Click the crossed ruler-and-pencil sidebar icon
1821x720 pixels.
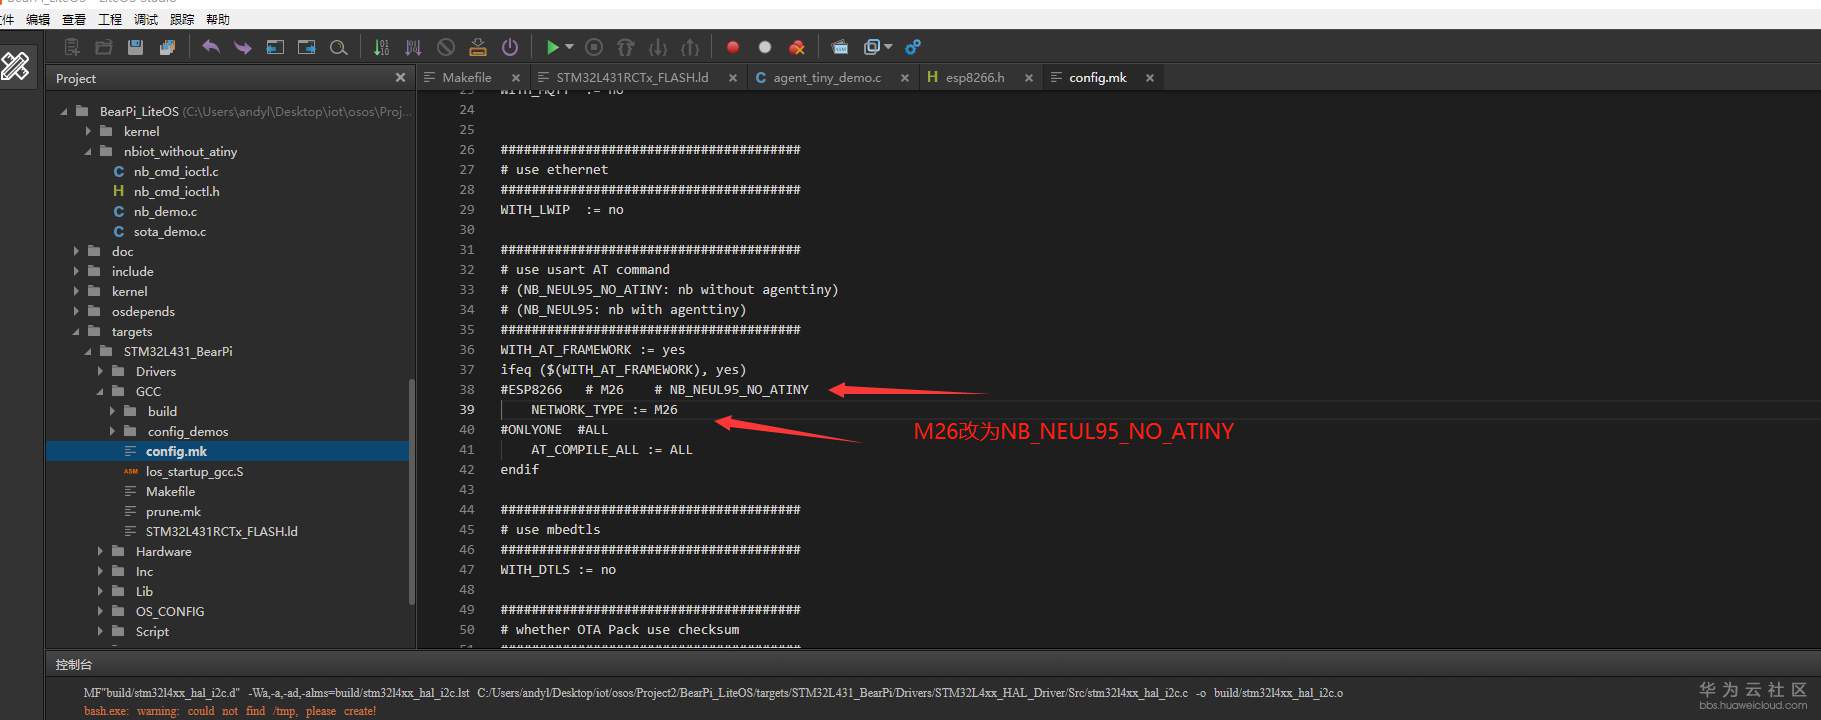point(16,66)
